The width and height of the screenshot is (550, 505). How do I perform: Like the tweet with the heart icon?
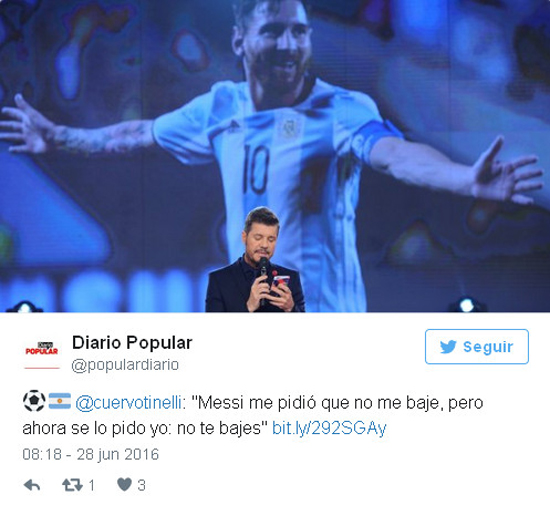[124, 485]
